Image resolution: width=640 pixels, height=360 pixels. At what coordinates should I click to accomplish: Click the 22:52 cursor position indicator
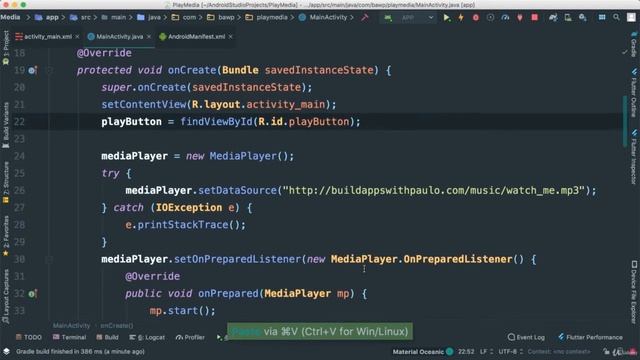coord(466,351)
